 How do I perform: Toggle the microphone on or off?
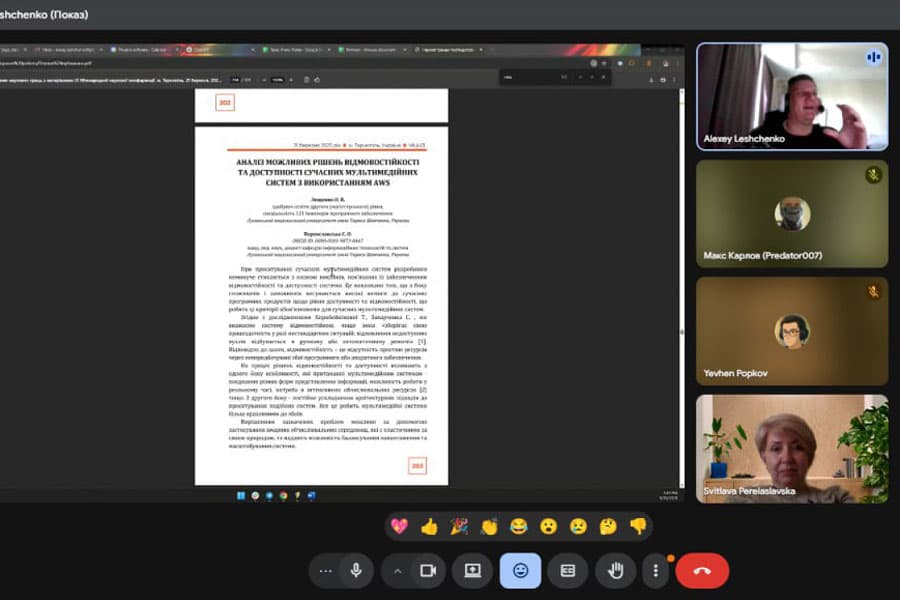pyautogui.click(x=354, y=570)
